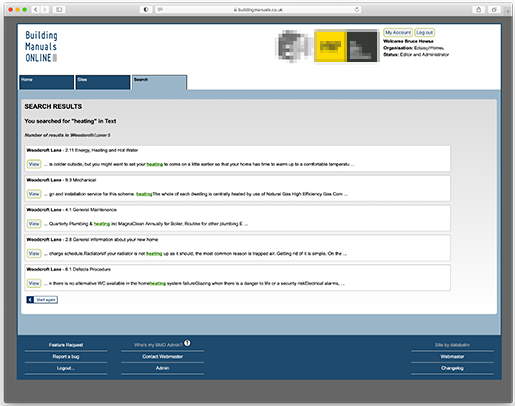The width and height of the screenshot is (515, 406).
Task: Click the browser address bar
Action: pos(258,10)
